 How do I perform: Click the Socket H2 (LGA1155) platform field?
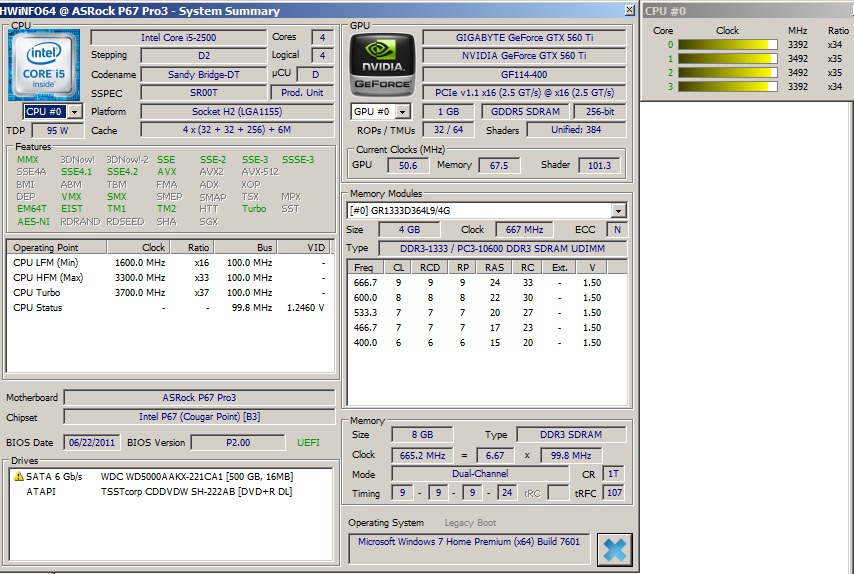click(x=237, y=112)
